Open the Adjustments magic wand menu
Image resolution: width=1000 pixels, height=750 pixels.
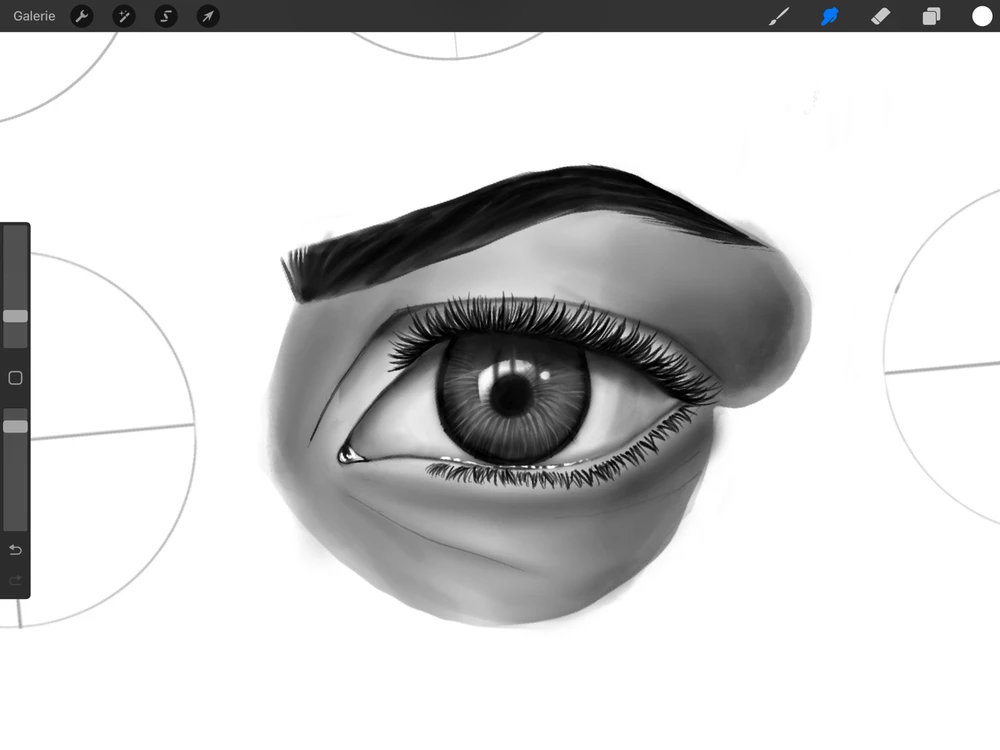[124, 17]
